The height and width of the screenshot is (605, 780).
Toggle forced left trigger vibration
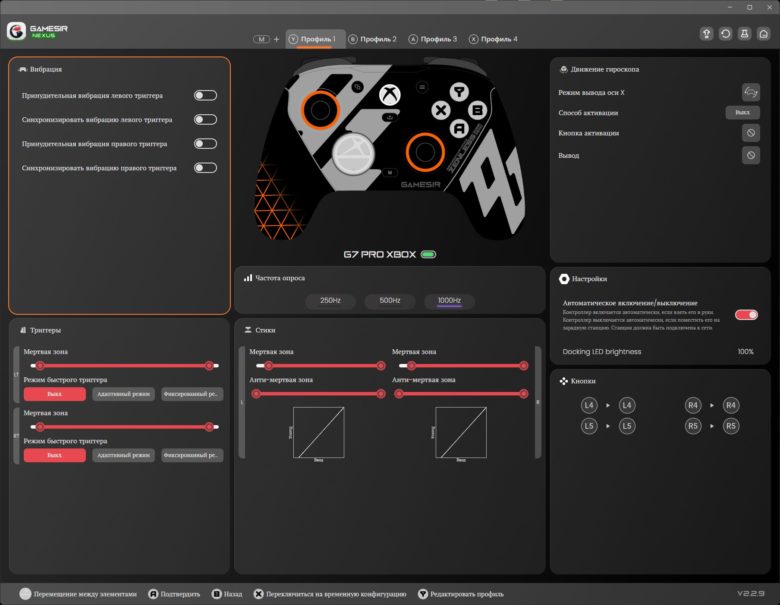205,95
